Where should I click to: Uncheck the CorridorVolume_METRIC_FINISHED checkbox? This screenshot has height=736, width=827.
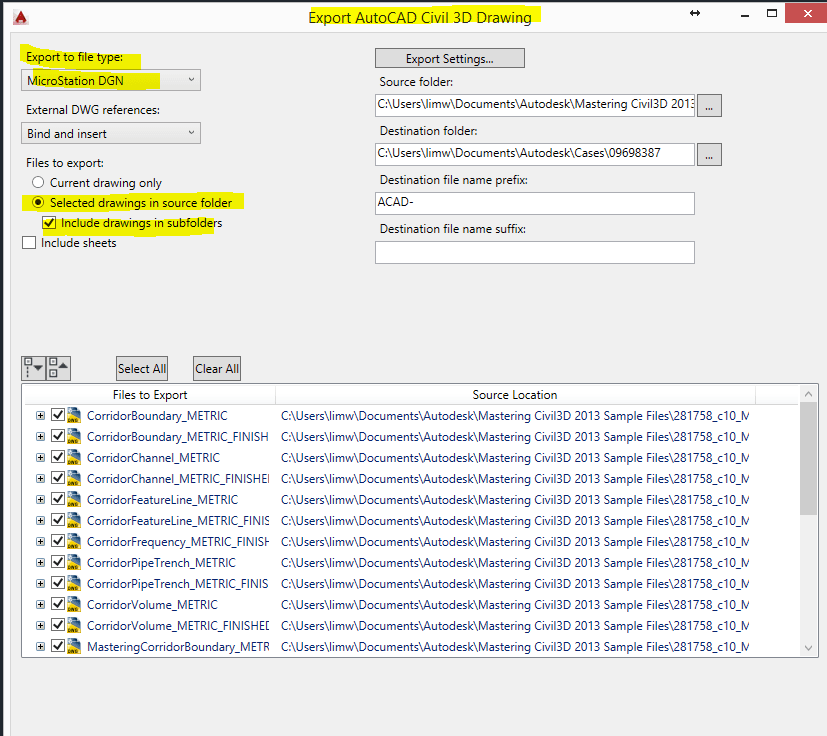[58, 625]
